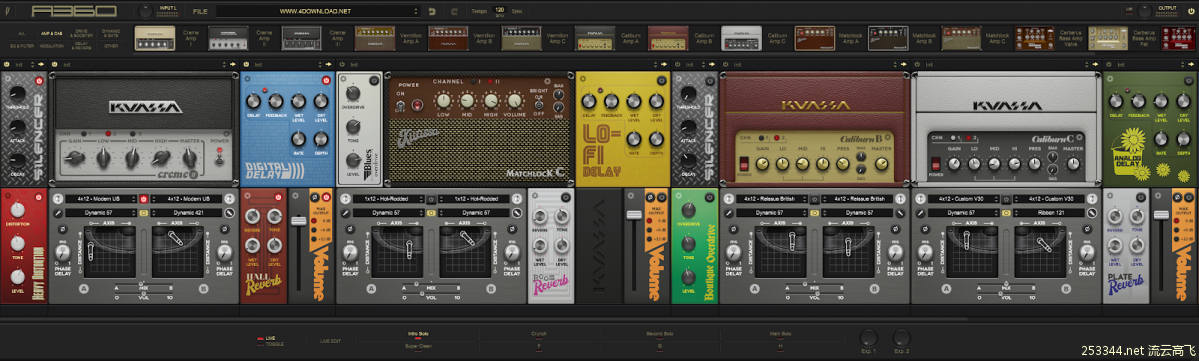
Task: Click the yellow link icon between Dynamic 57 mics
Action: pos(431,212)
